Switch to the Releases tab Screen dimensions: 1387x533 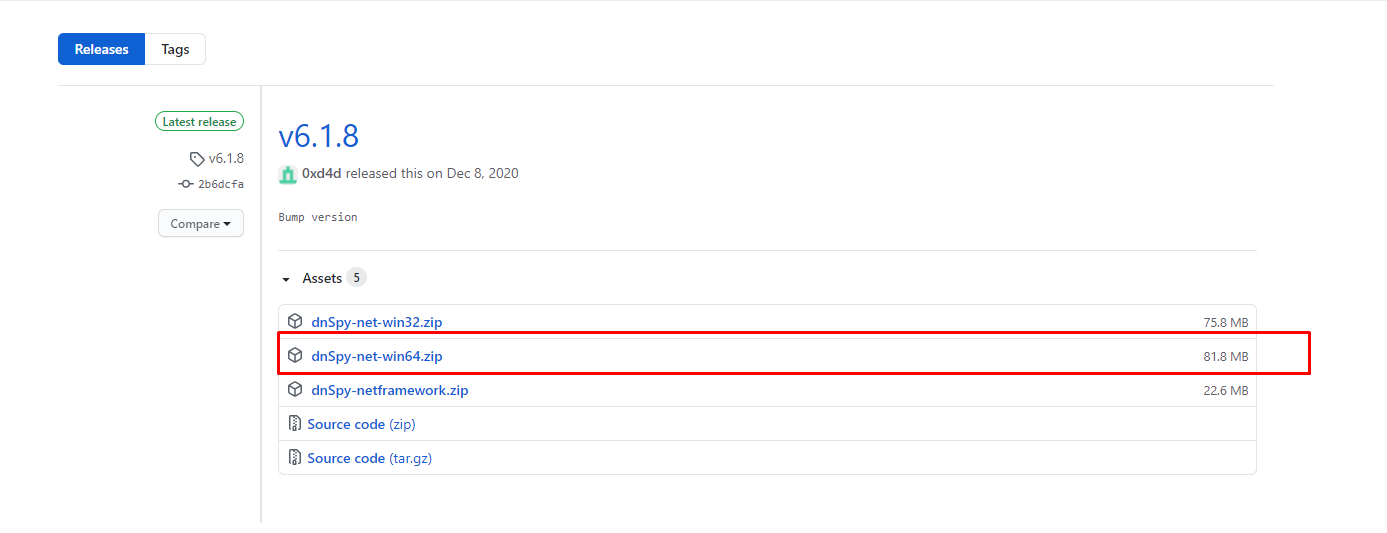click(102, 49)
